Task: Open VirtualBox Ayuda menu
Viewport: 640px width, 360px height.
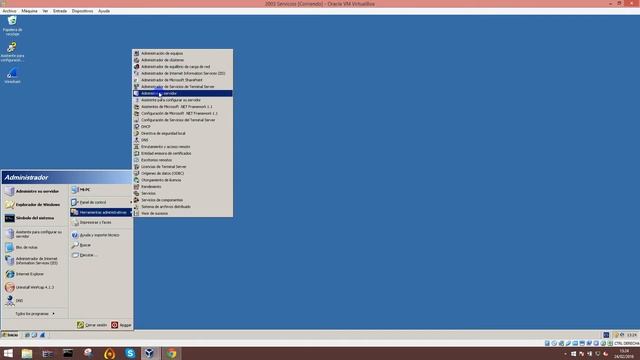Action: [104, 11]
